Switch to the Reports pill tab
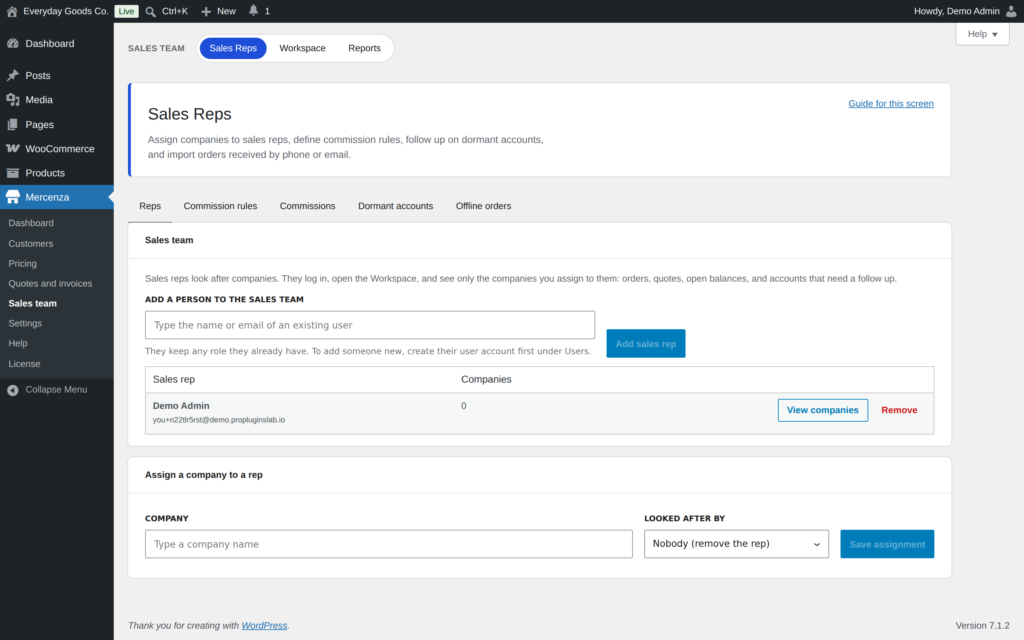Image resolution: width=1024 pixels, height=640 pixels. [364, 48]
